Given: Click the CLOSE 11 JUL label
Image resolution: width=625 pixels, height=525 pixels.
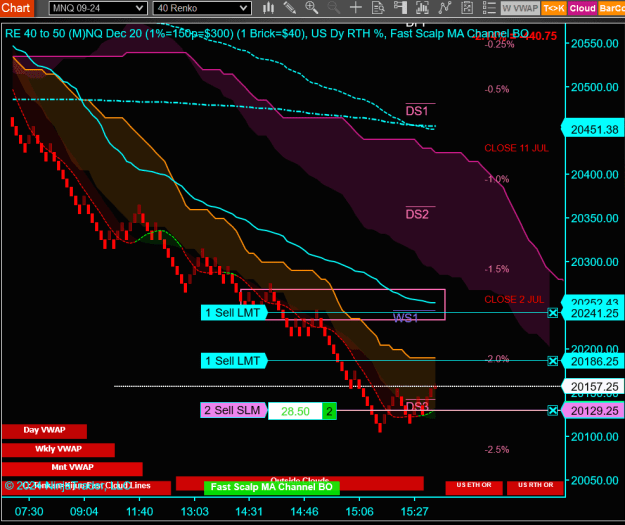Looking at the screenshot, I should coord(516,148).
